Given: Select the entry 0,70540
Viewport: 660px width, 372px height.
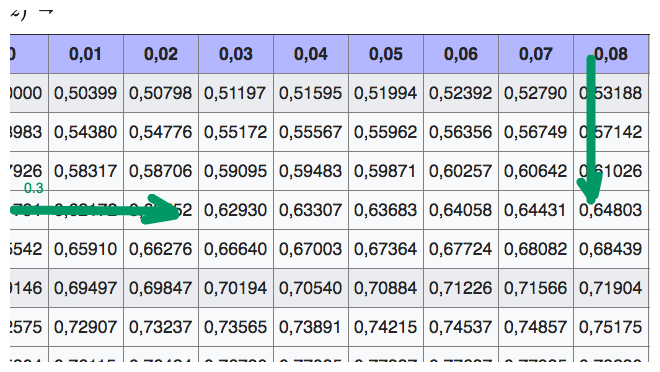Looking at the screenshot, I should click(x=311, y=288).
